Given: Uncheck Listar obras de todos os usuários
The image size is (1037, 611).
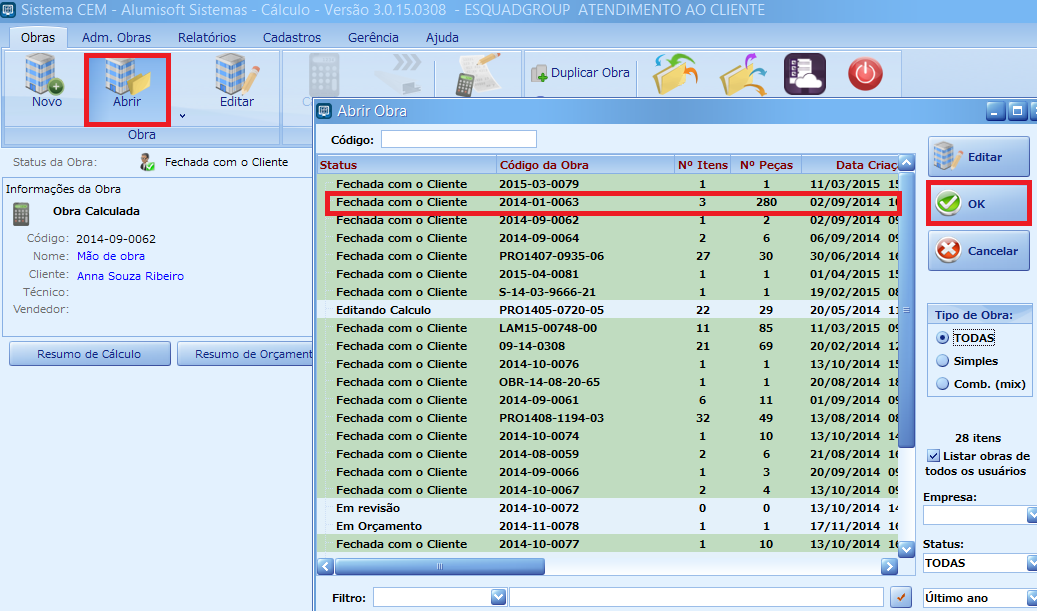Looking at the screenshot, I should coord(933,456).
